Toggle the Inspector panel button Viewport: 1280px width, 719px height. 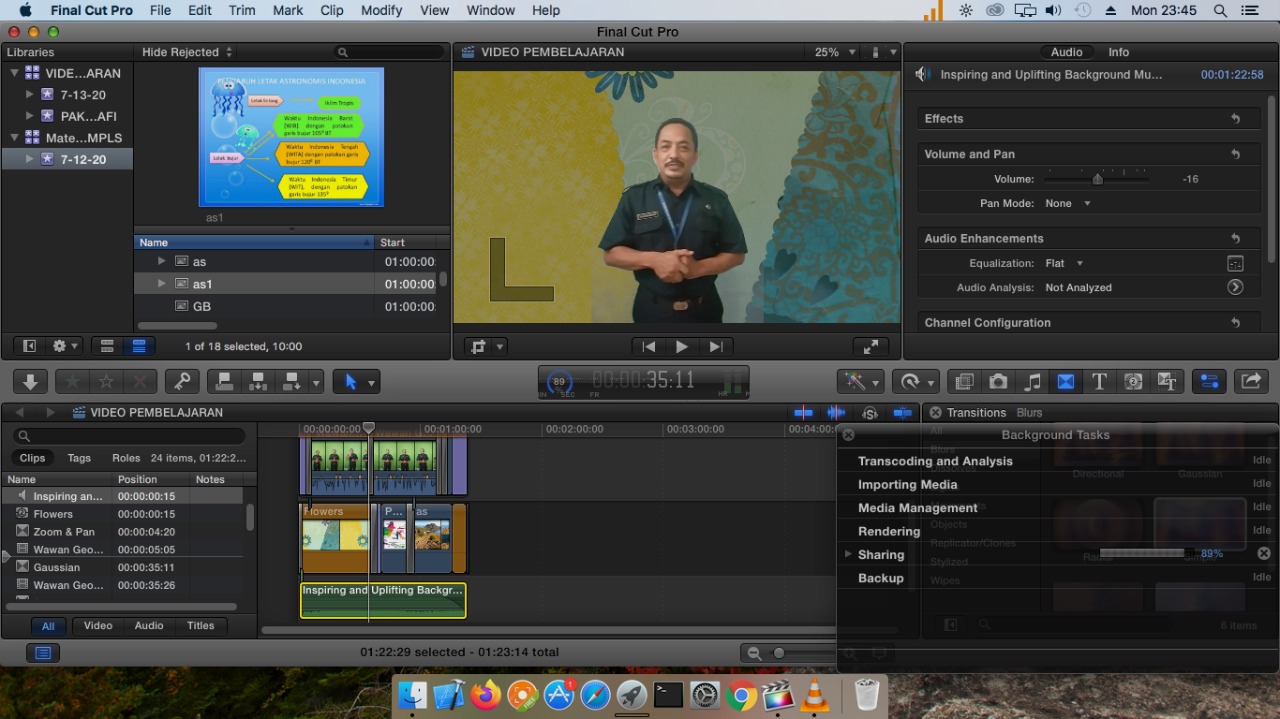1209,381
